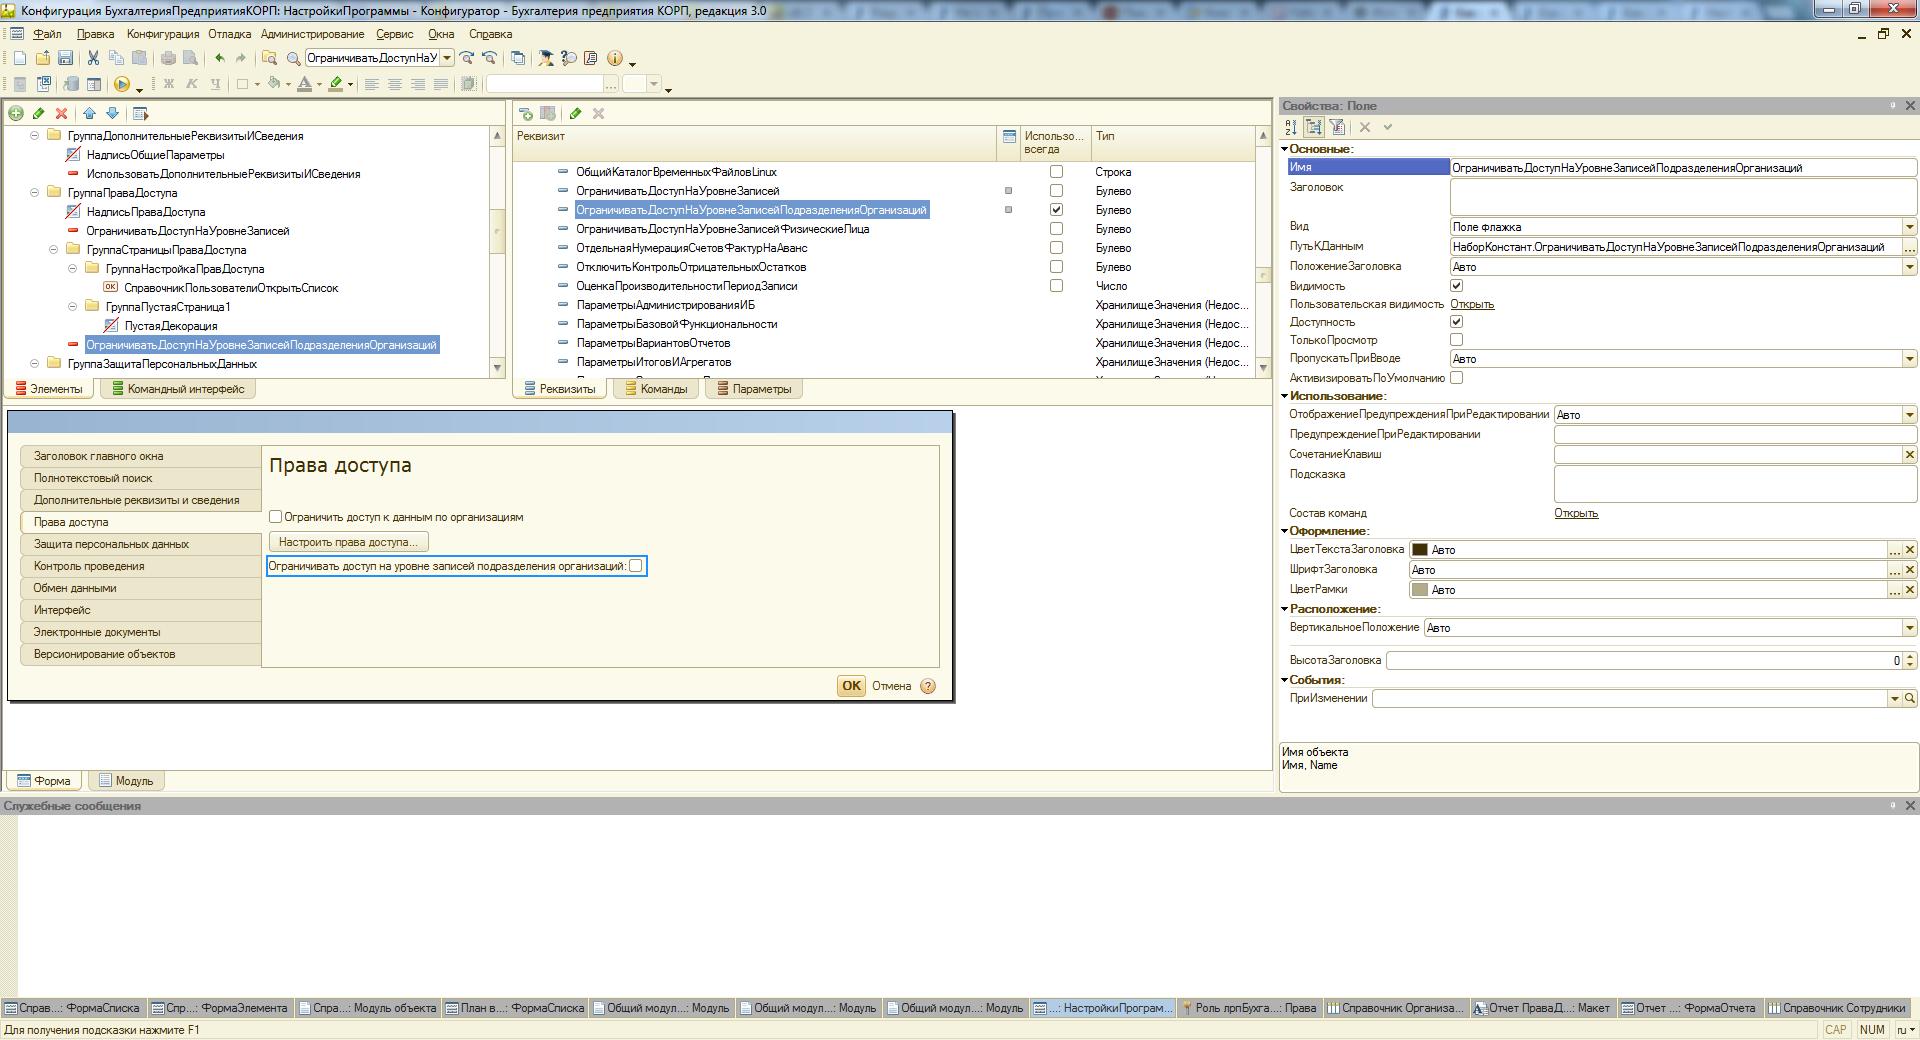Click the ЦветТекстаЗаголовка color swatch
1920x1040 pixels.
(1419, 550)
